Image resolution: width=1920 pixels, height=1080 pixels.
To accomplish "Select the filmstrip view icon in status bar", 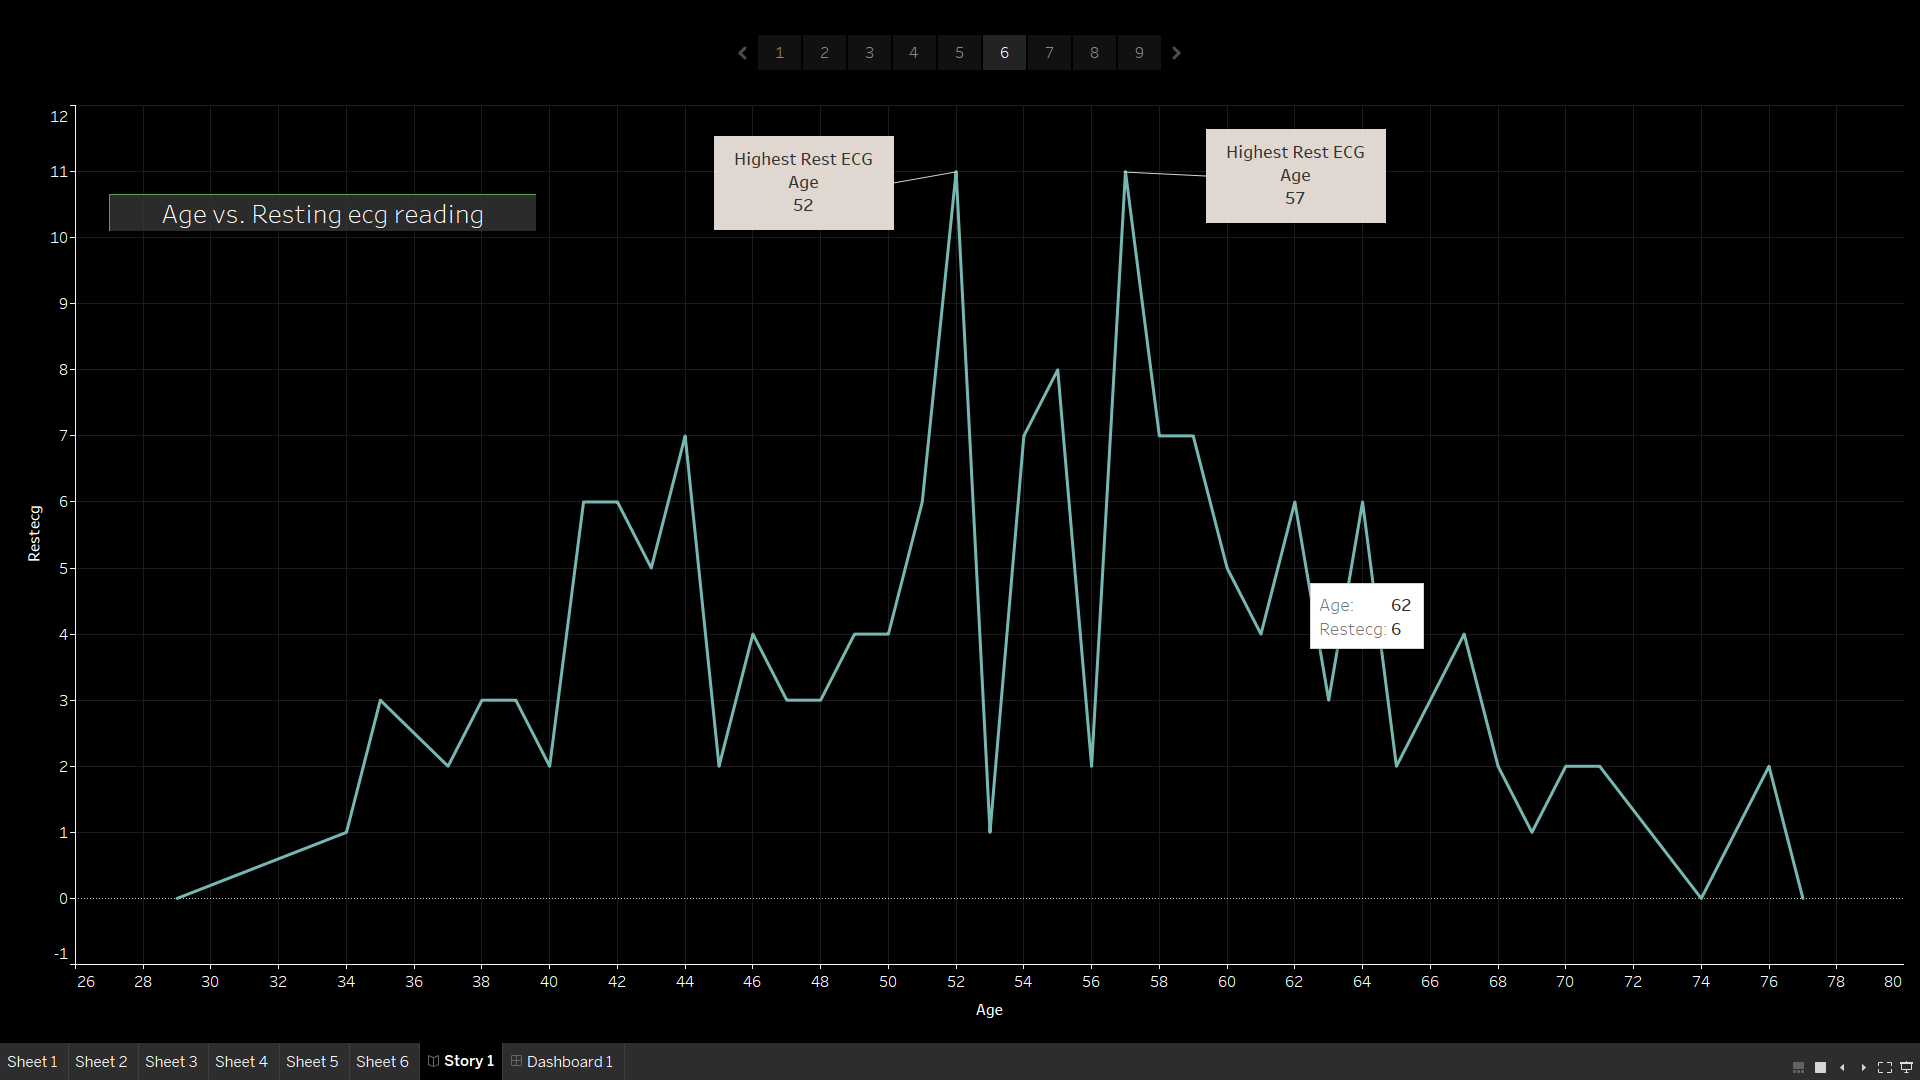I will coord(1798,1067).
